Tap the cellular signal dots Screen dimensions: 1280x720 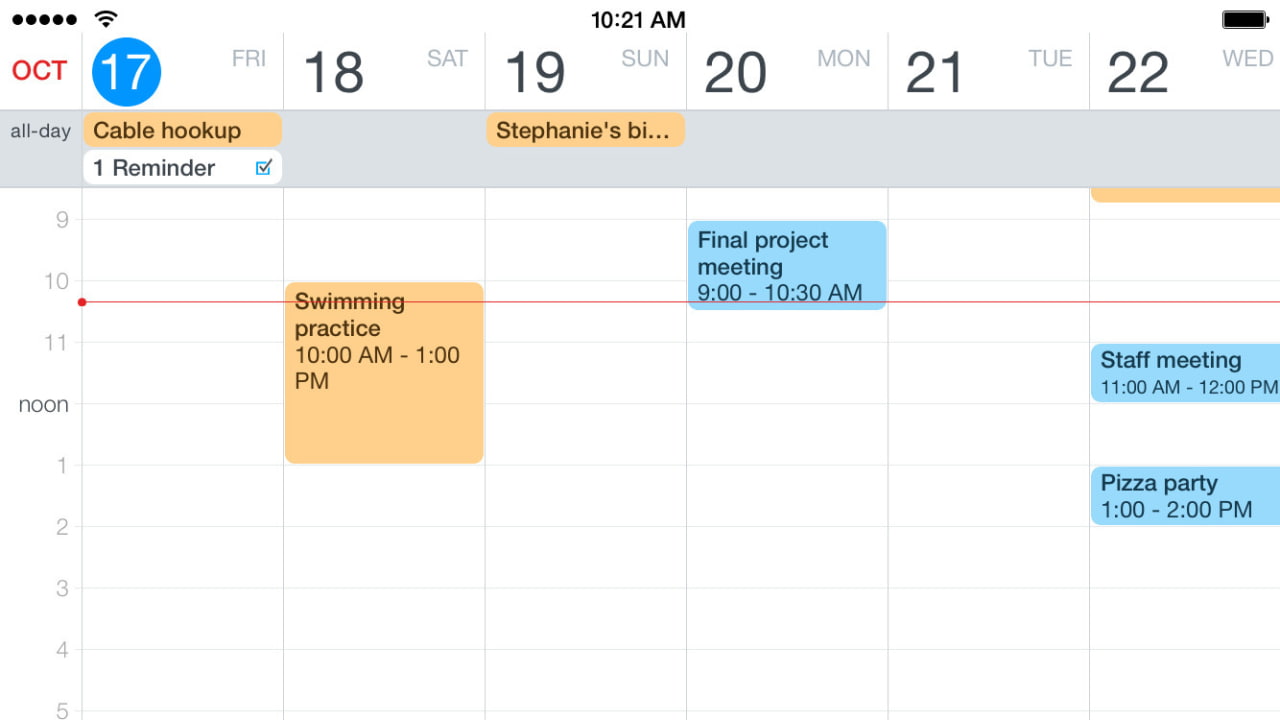tap(44, 19)
